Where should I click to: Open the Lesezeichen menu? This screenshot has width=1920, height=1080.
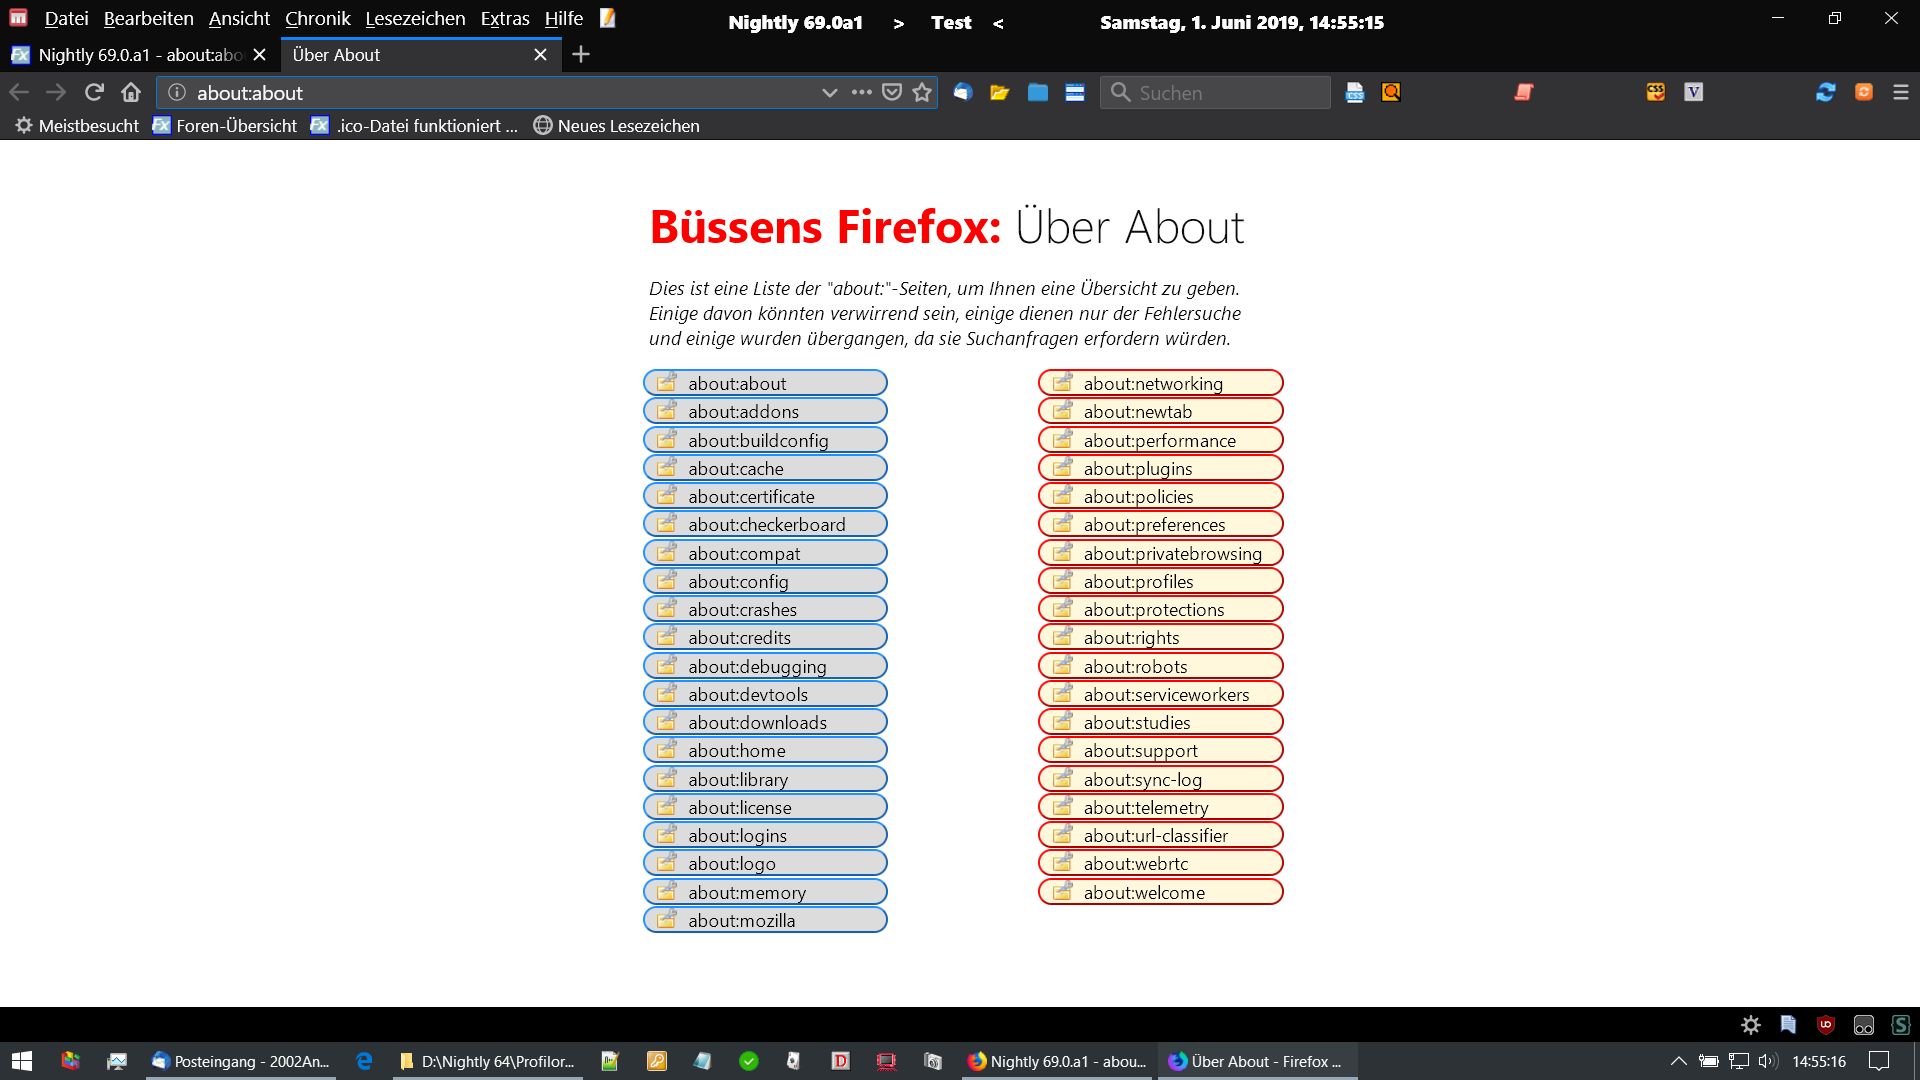pyautogui.click(x=415, y=18)
